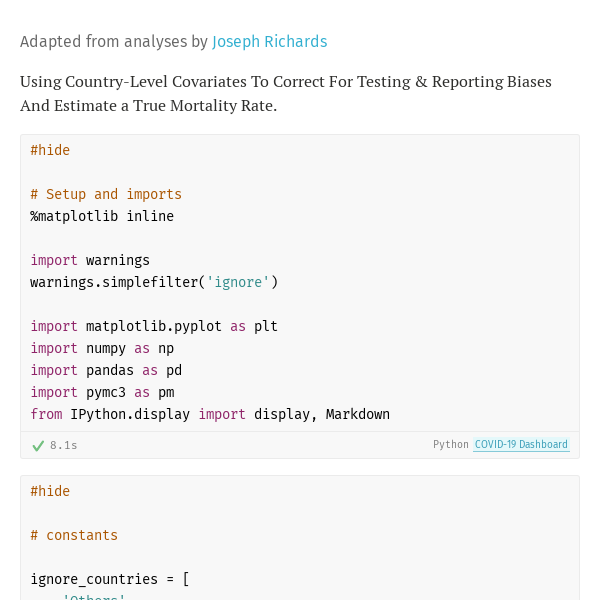
Task: Click the 'Adapted from analyses by' text
Action: (114, 42)
